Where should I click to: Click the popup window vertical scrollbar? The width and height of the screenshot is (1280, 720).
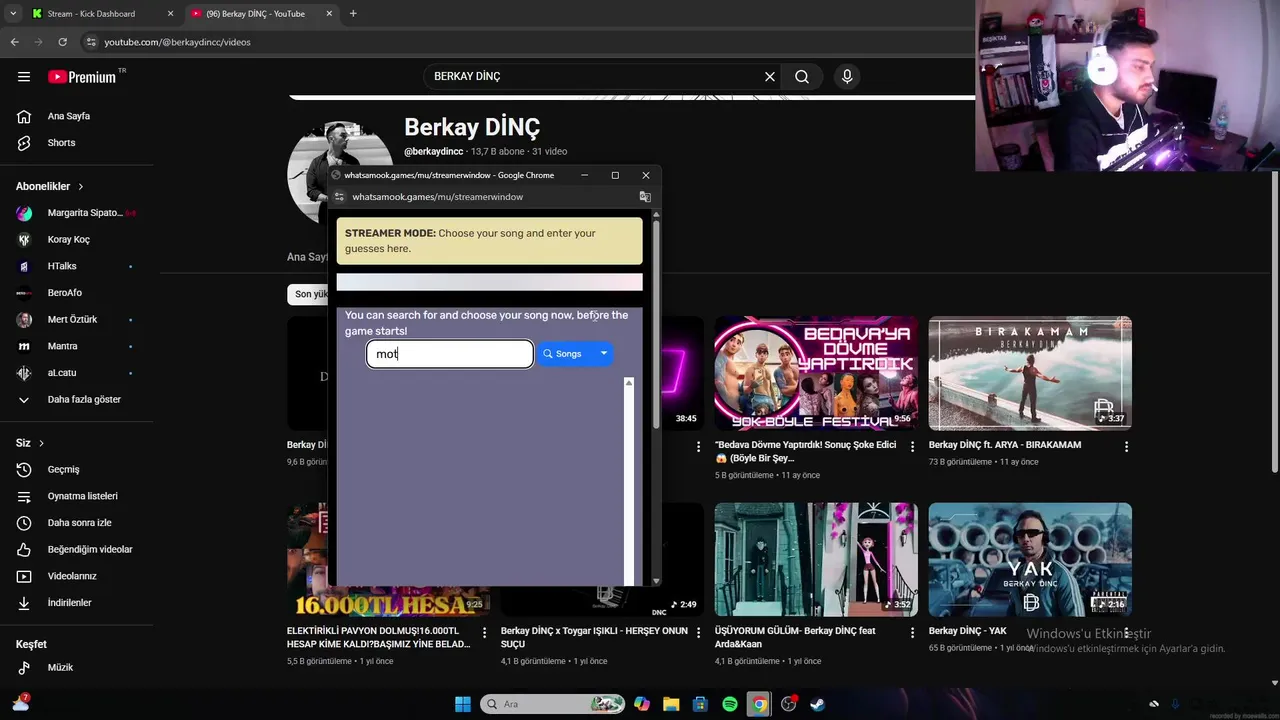point(656,325)
